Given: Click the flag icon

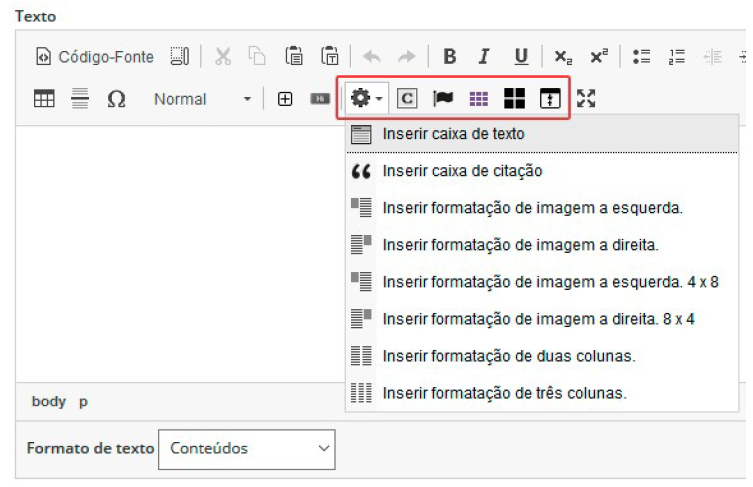Looking at the screenshot, I should (x=443, y=98).
